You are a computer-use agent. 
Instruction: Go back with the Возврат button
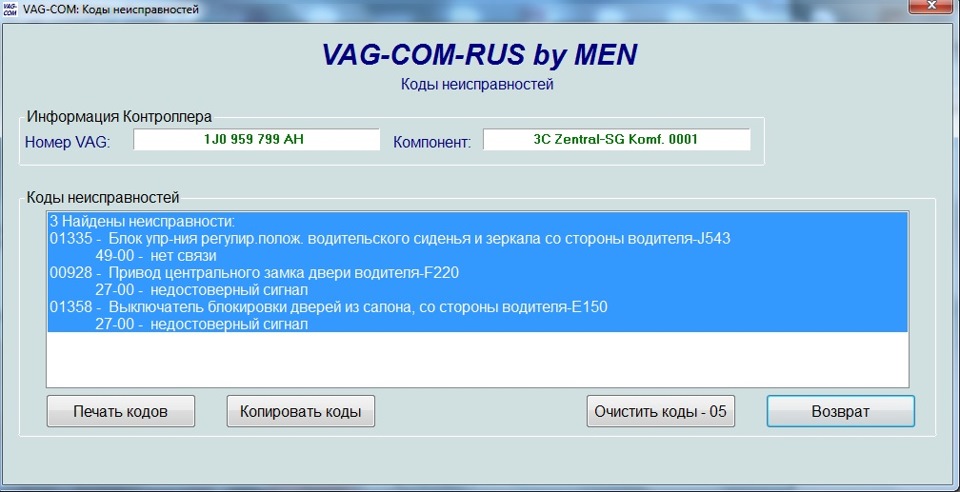[x=841, y=411]
